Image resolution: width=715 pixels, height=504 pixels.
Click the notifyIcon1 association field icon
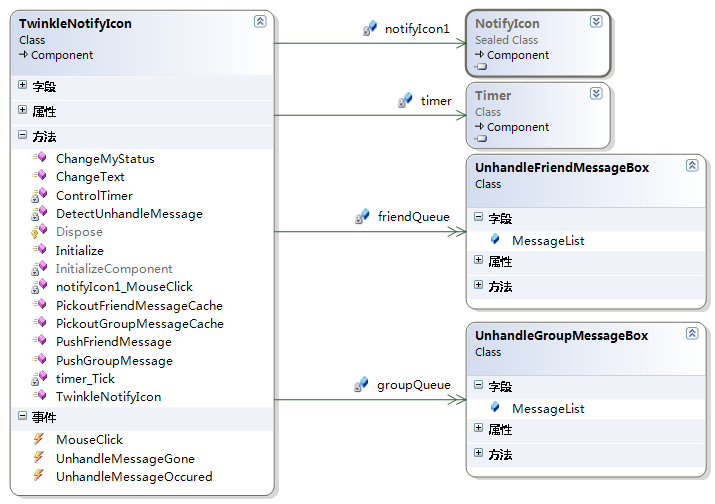(370, 29)
